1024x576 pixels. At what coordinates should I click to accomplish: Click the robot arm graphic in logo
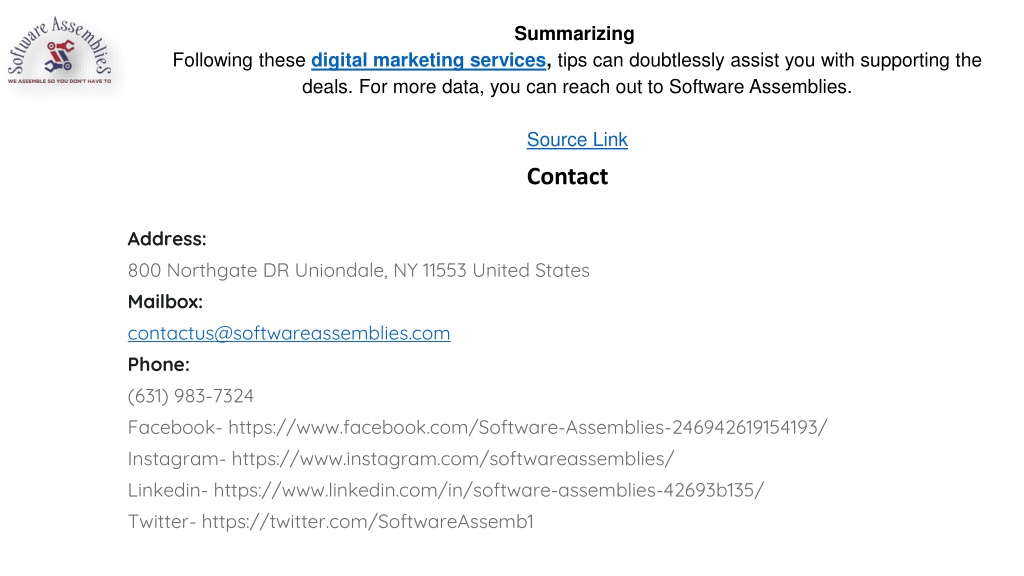(59, 56)
